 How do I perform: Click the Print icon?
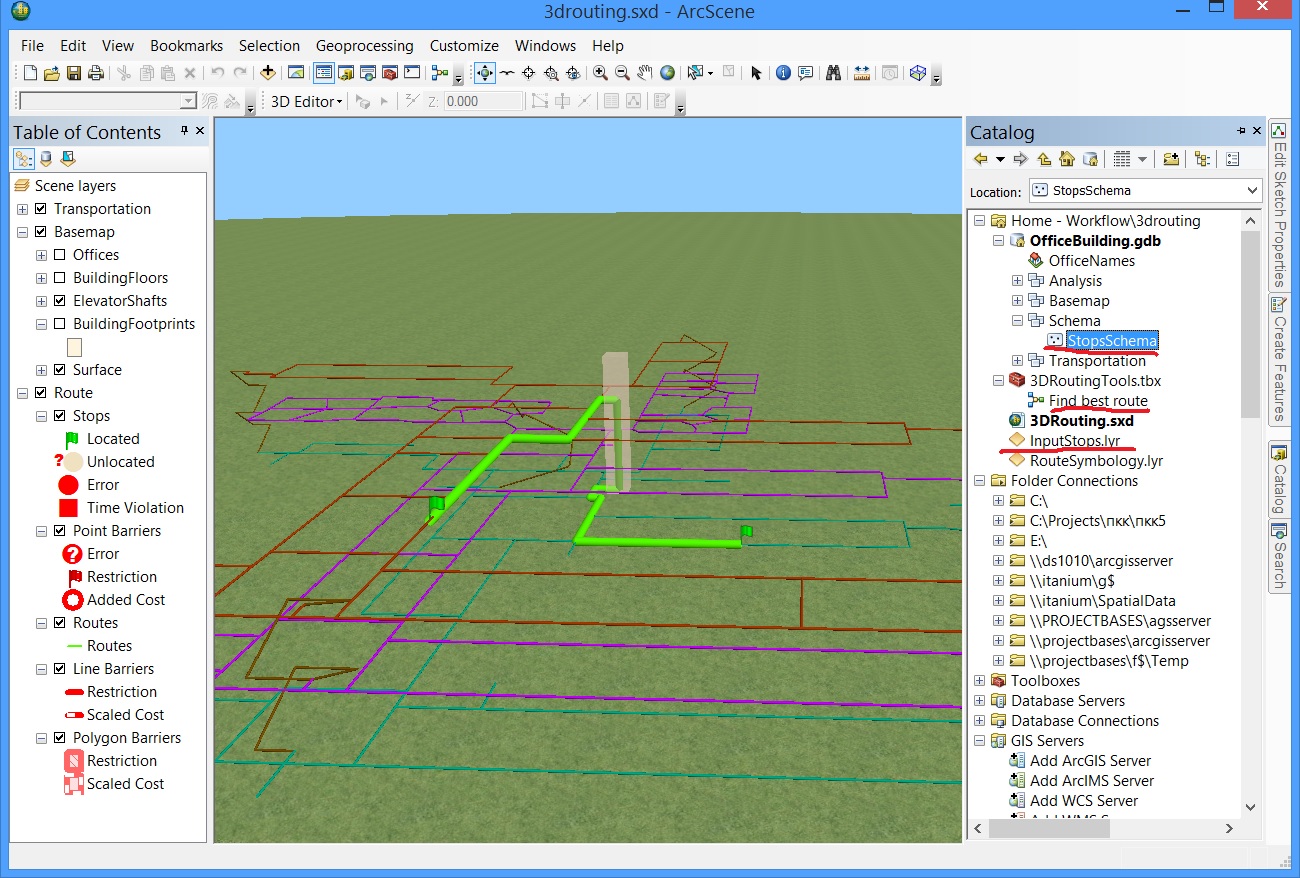tap(96, 73)
